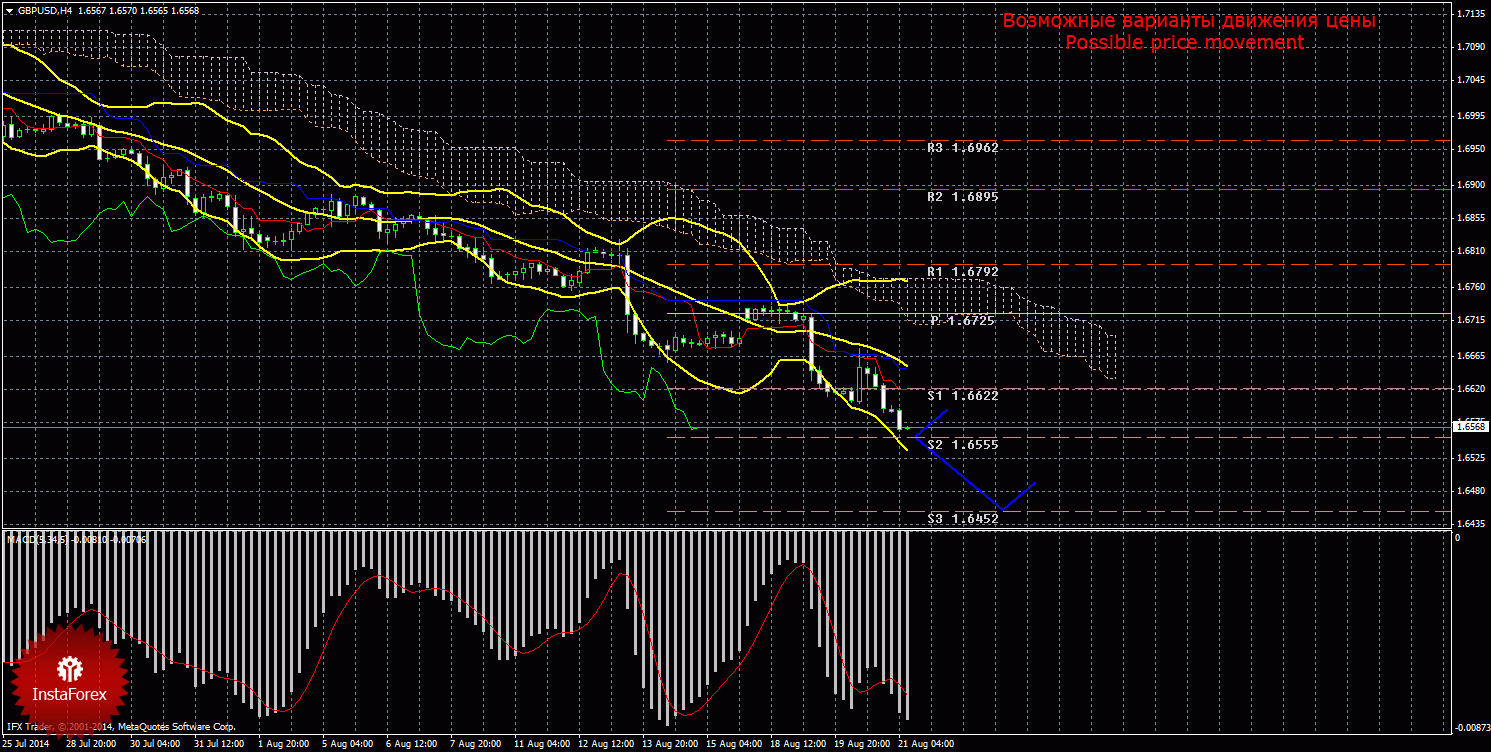Select the R2 1.6895 resistance label

962,197
